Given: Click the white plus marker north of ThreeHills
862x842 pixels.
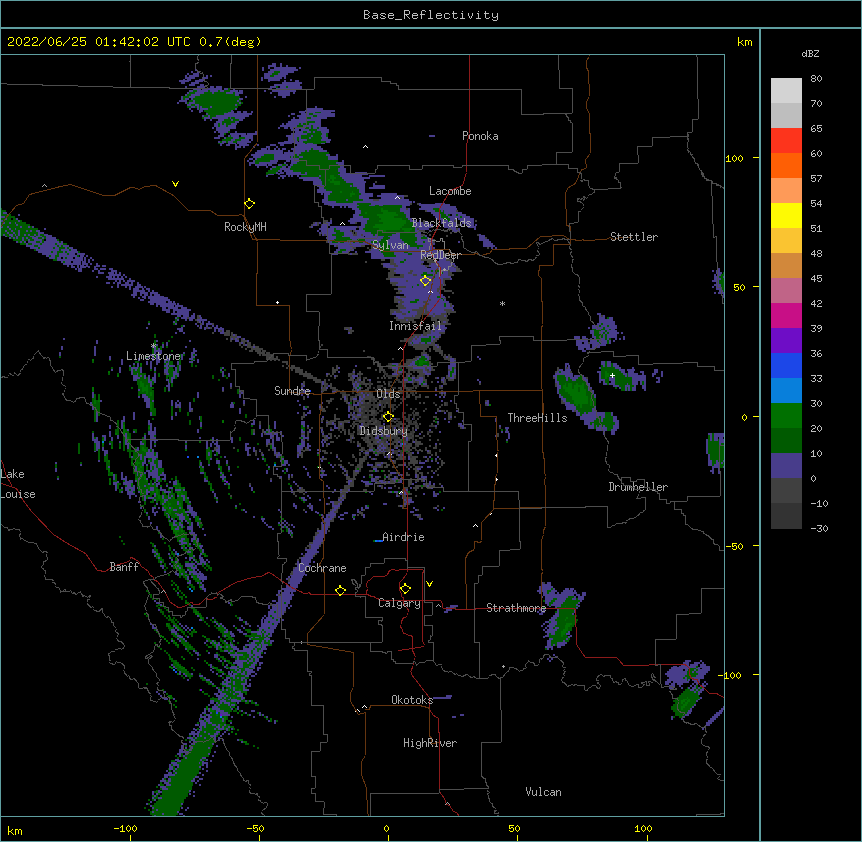Looking at the screenshot, I should 612,375.
